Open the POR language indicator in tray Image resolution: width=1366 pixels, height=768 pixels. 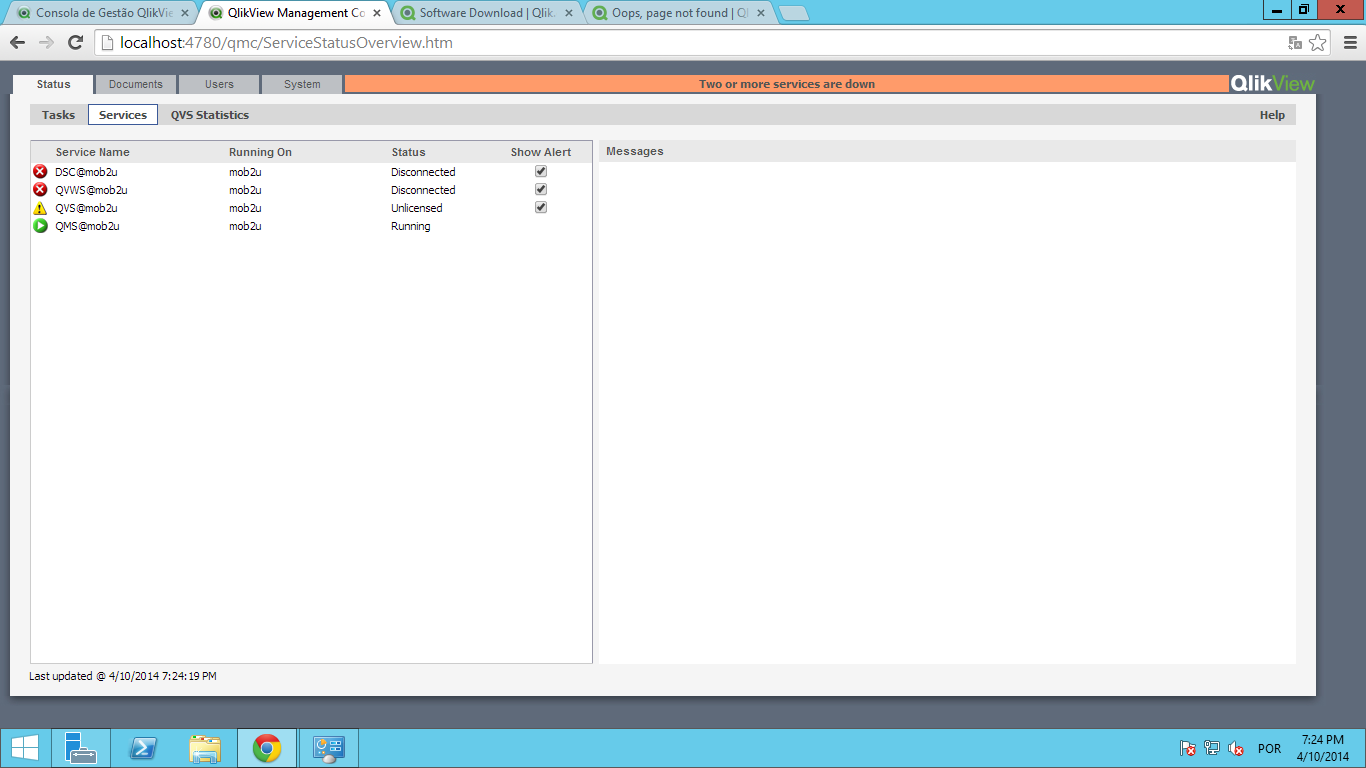tap(1269, 748)
